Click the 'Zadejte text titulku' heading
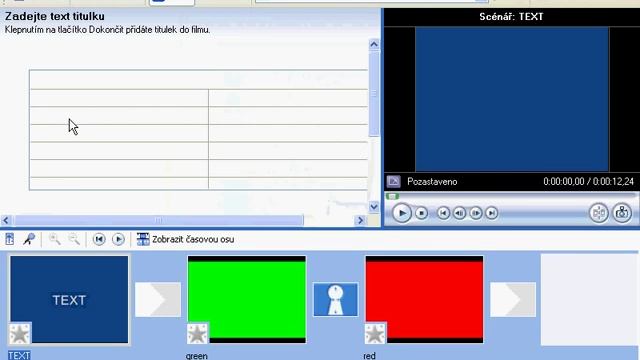This screenshot has height=360, width=640. tap(55, 16)
